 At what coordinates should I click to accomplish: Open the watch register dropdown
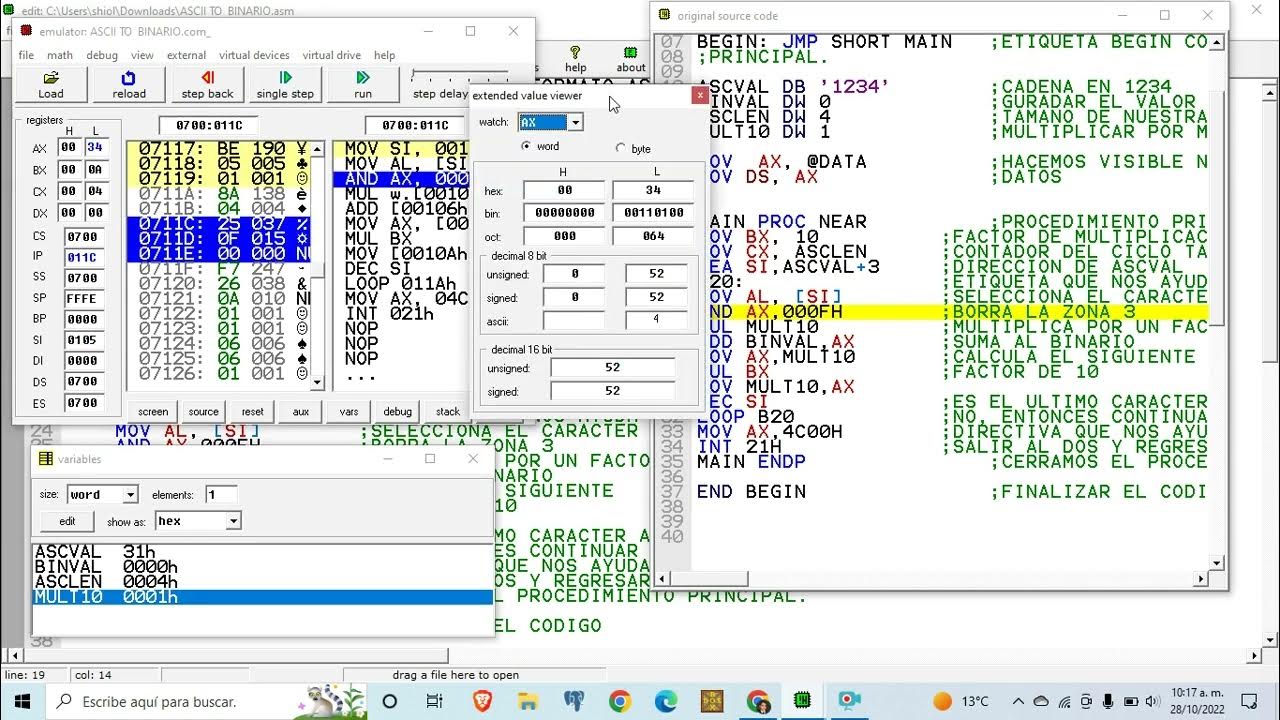pyautogui.click(x=575, y=122)
